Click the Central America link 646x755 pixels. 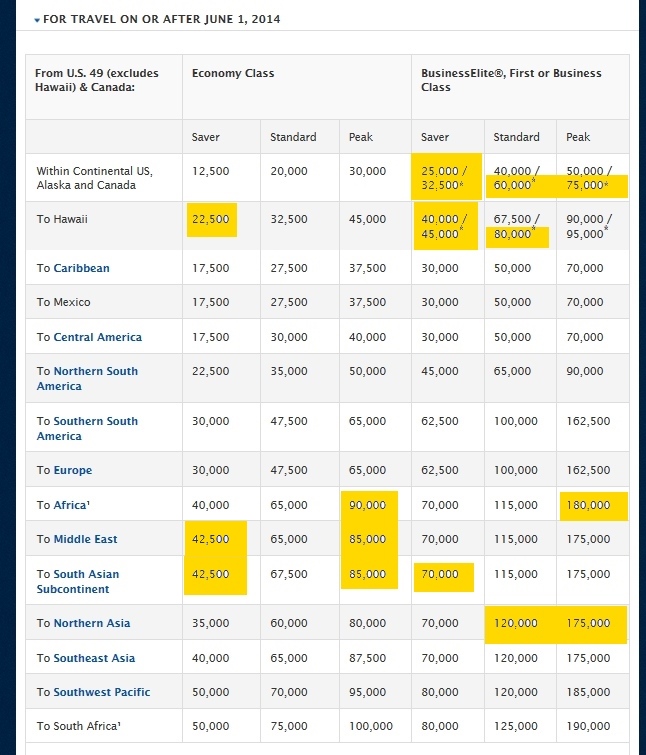pos(97,337)
